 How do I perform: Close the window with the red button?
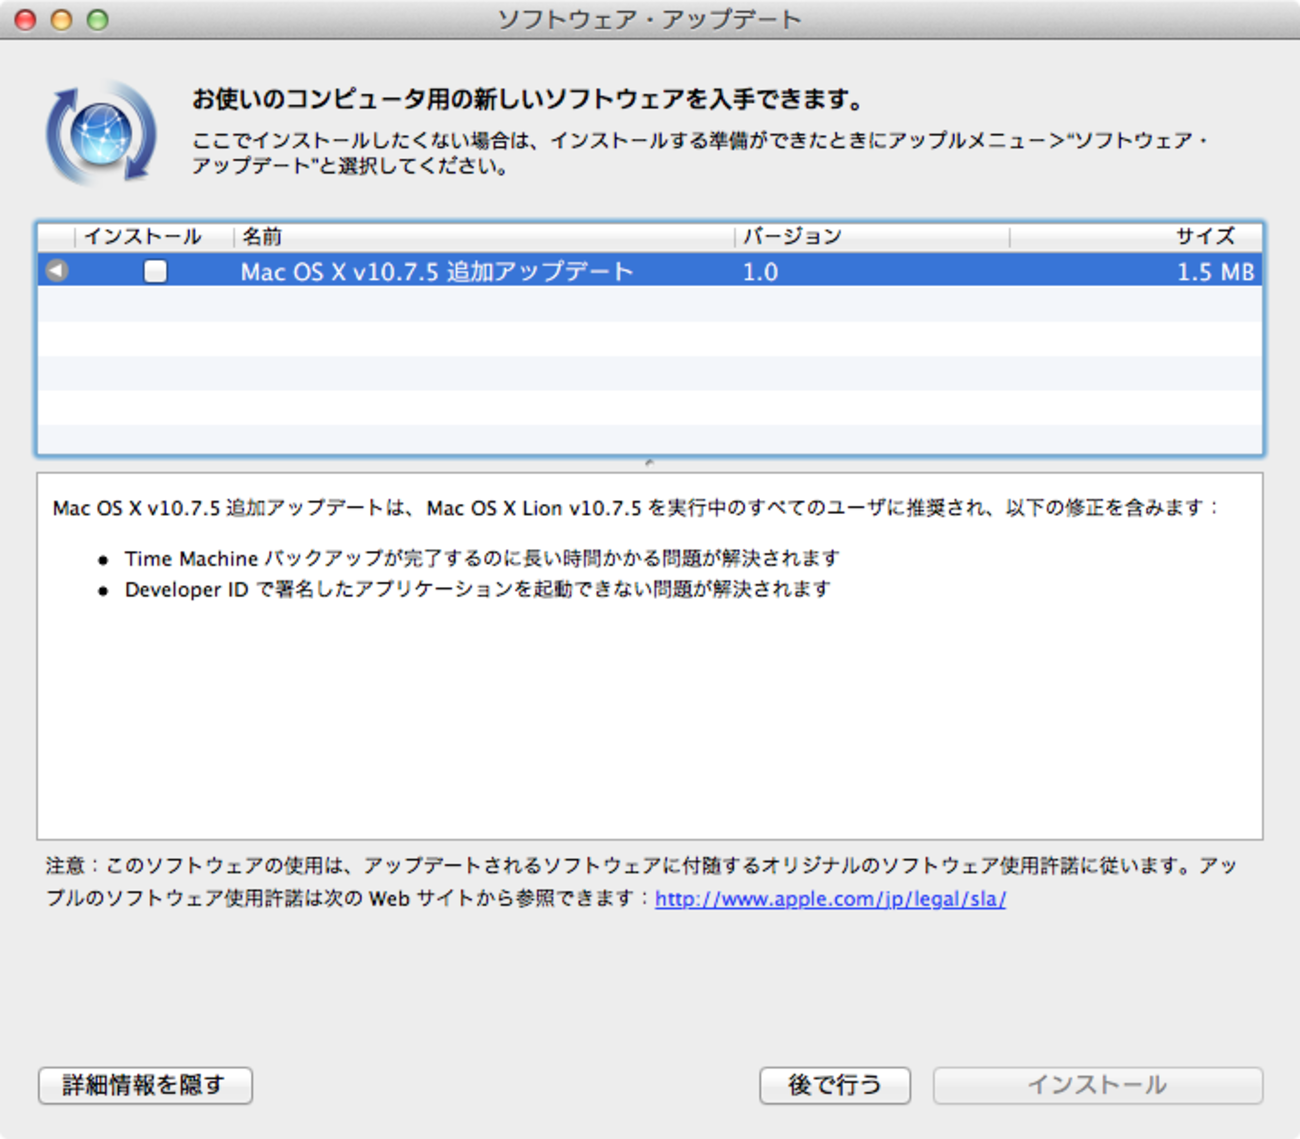26,19
